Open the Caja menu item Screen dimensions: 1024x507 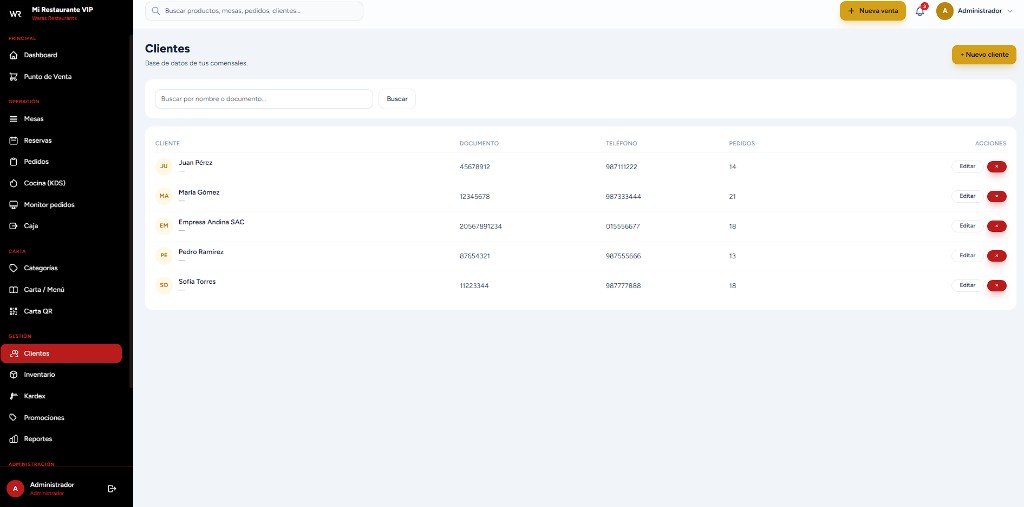(61, 226)
